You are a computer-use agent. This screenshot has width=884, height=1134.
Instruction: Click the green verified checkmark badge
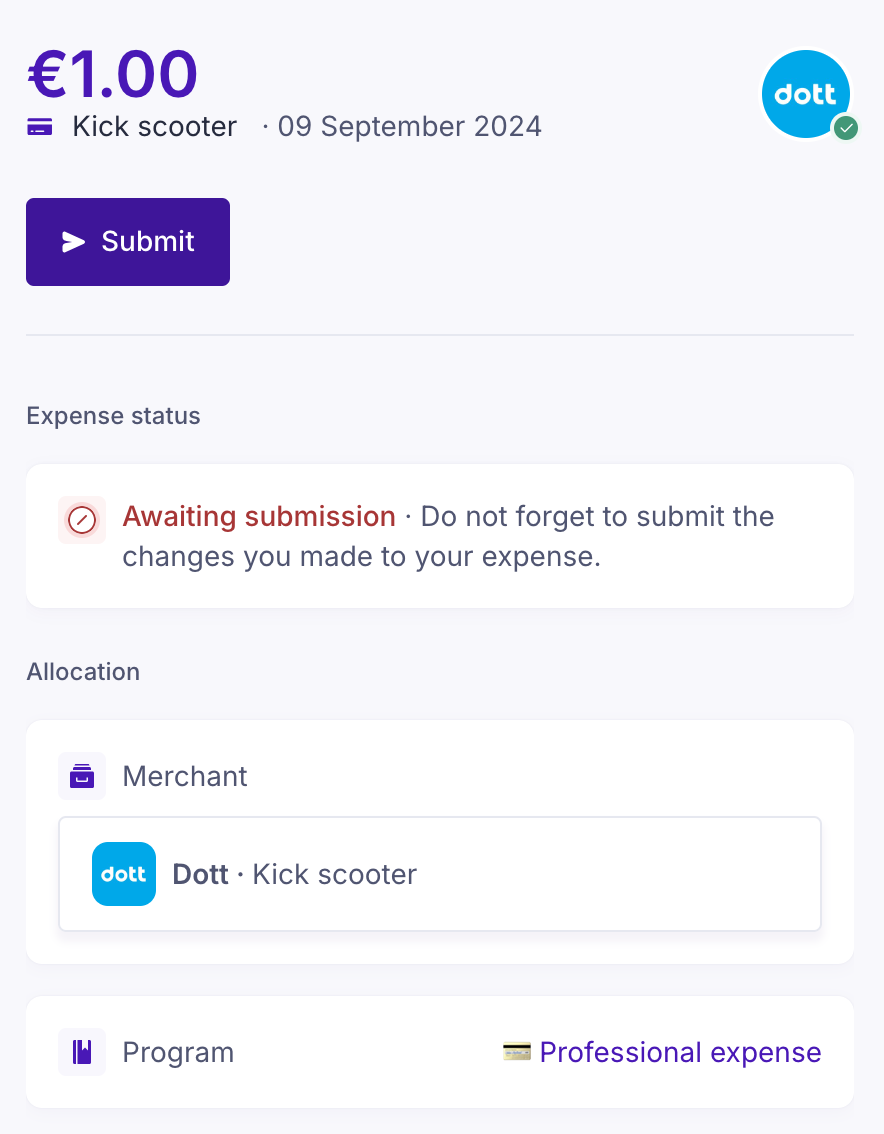tap(846, 128)
